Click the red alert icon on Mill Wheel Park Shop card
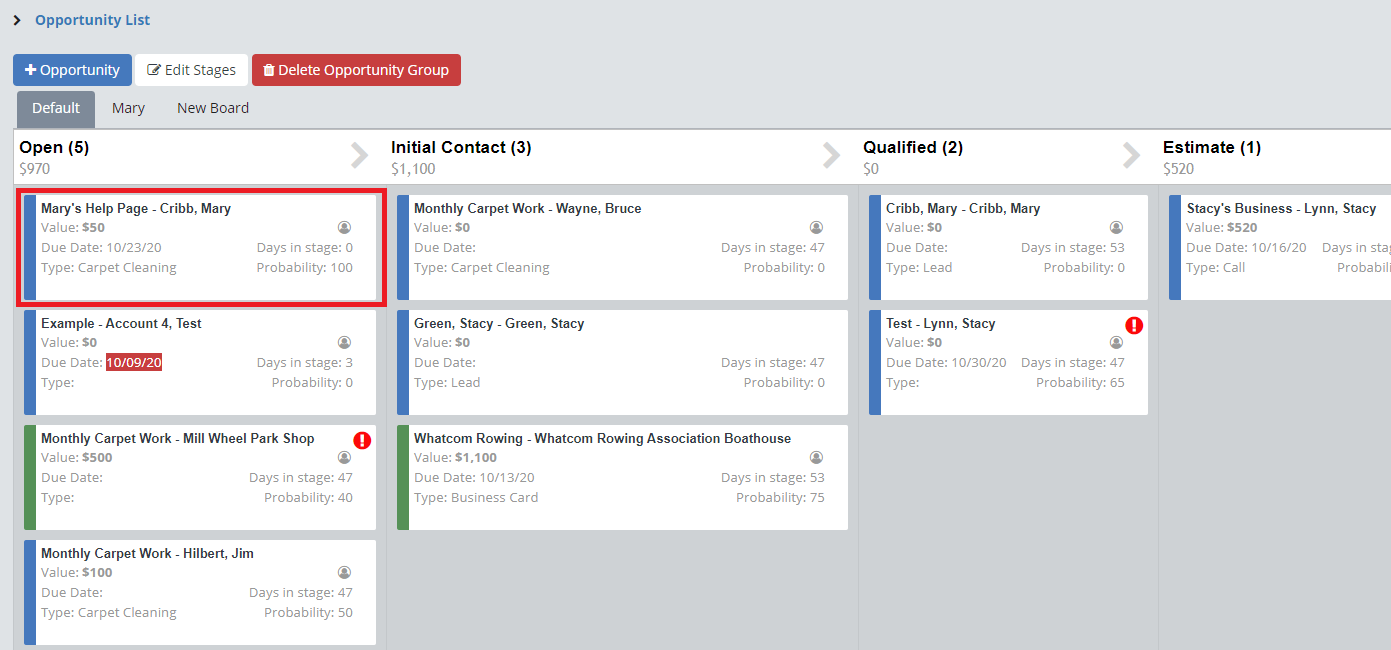1391x650 pixels. click(362, 440)
